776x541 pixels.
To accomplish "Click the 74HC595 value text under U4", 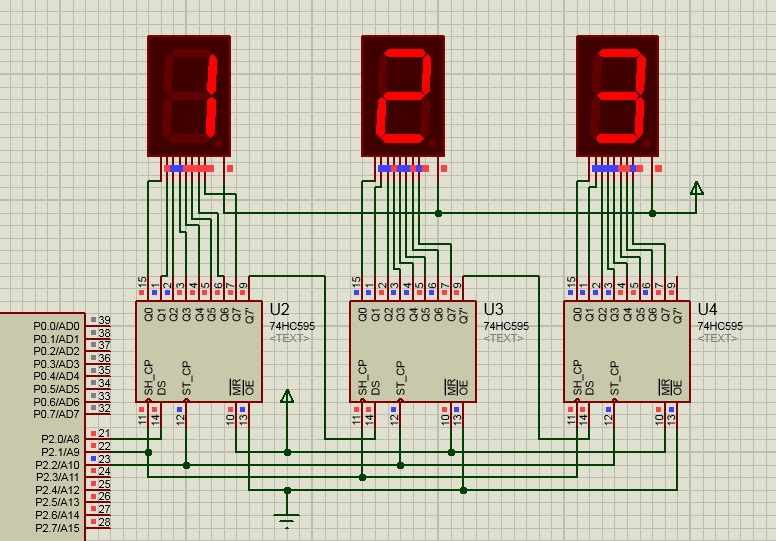I will 720,326.
